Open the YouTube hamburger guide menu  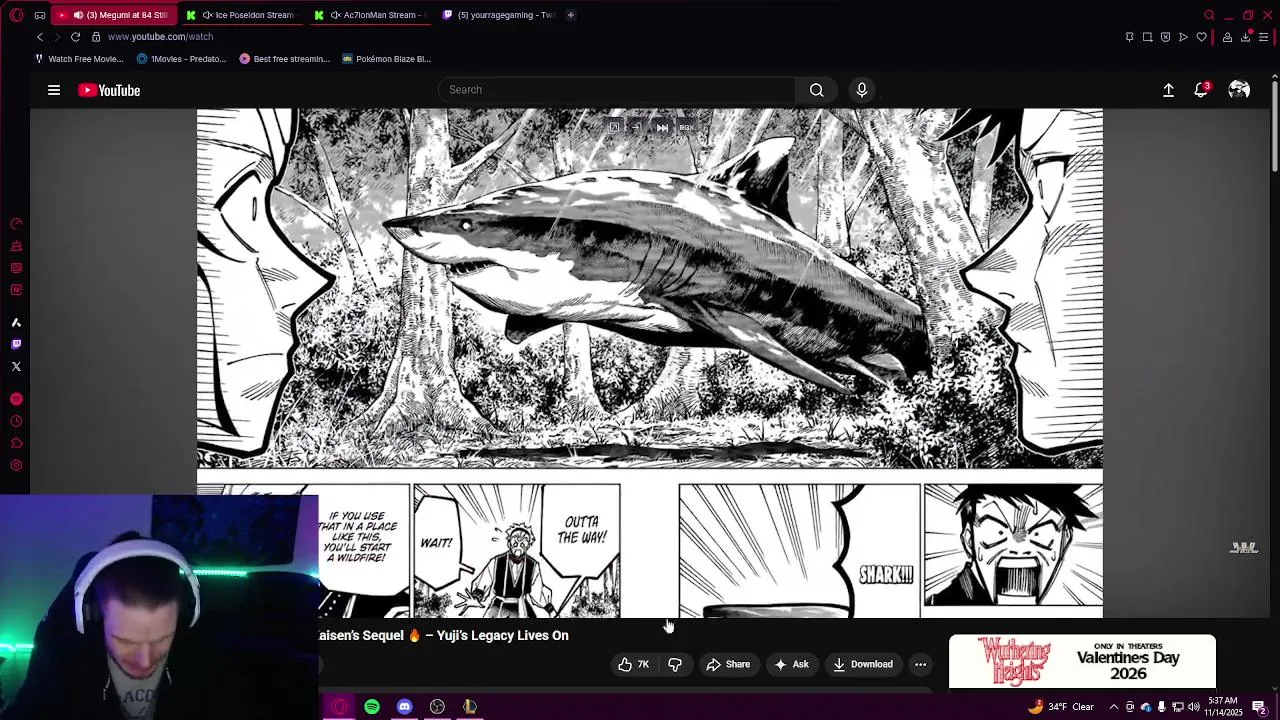point(54,90)
